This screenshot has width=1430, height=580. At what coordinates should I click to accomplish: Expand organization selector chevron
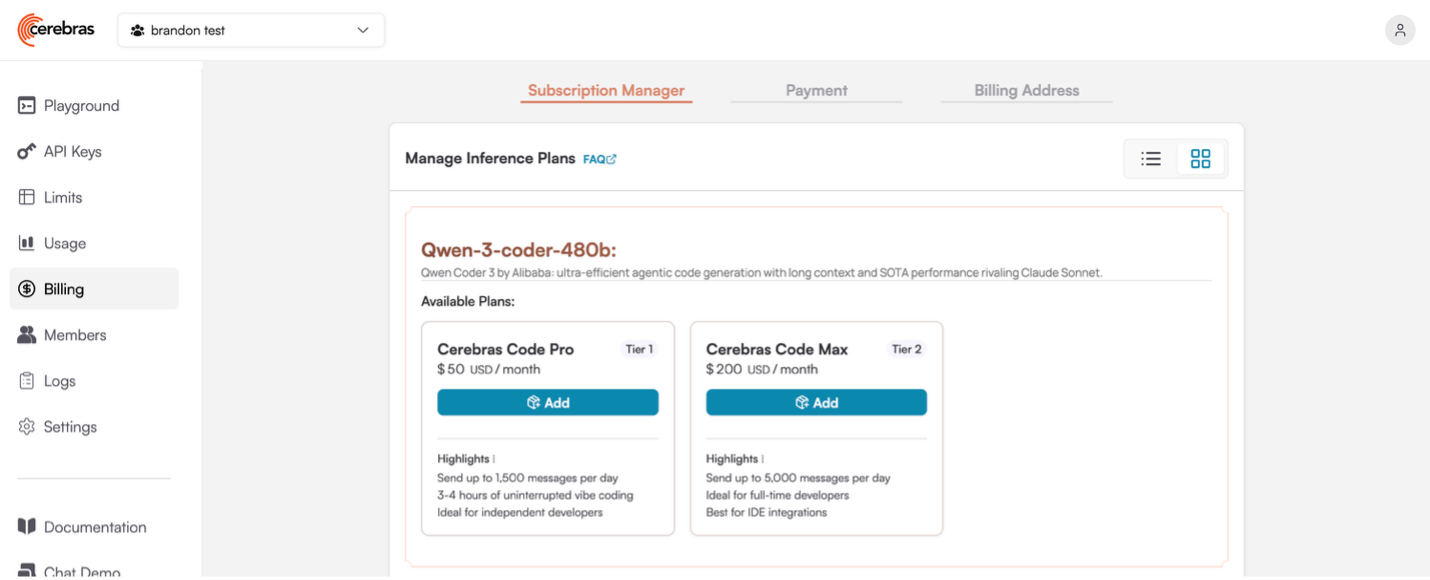[363, 31]
